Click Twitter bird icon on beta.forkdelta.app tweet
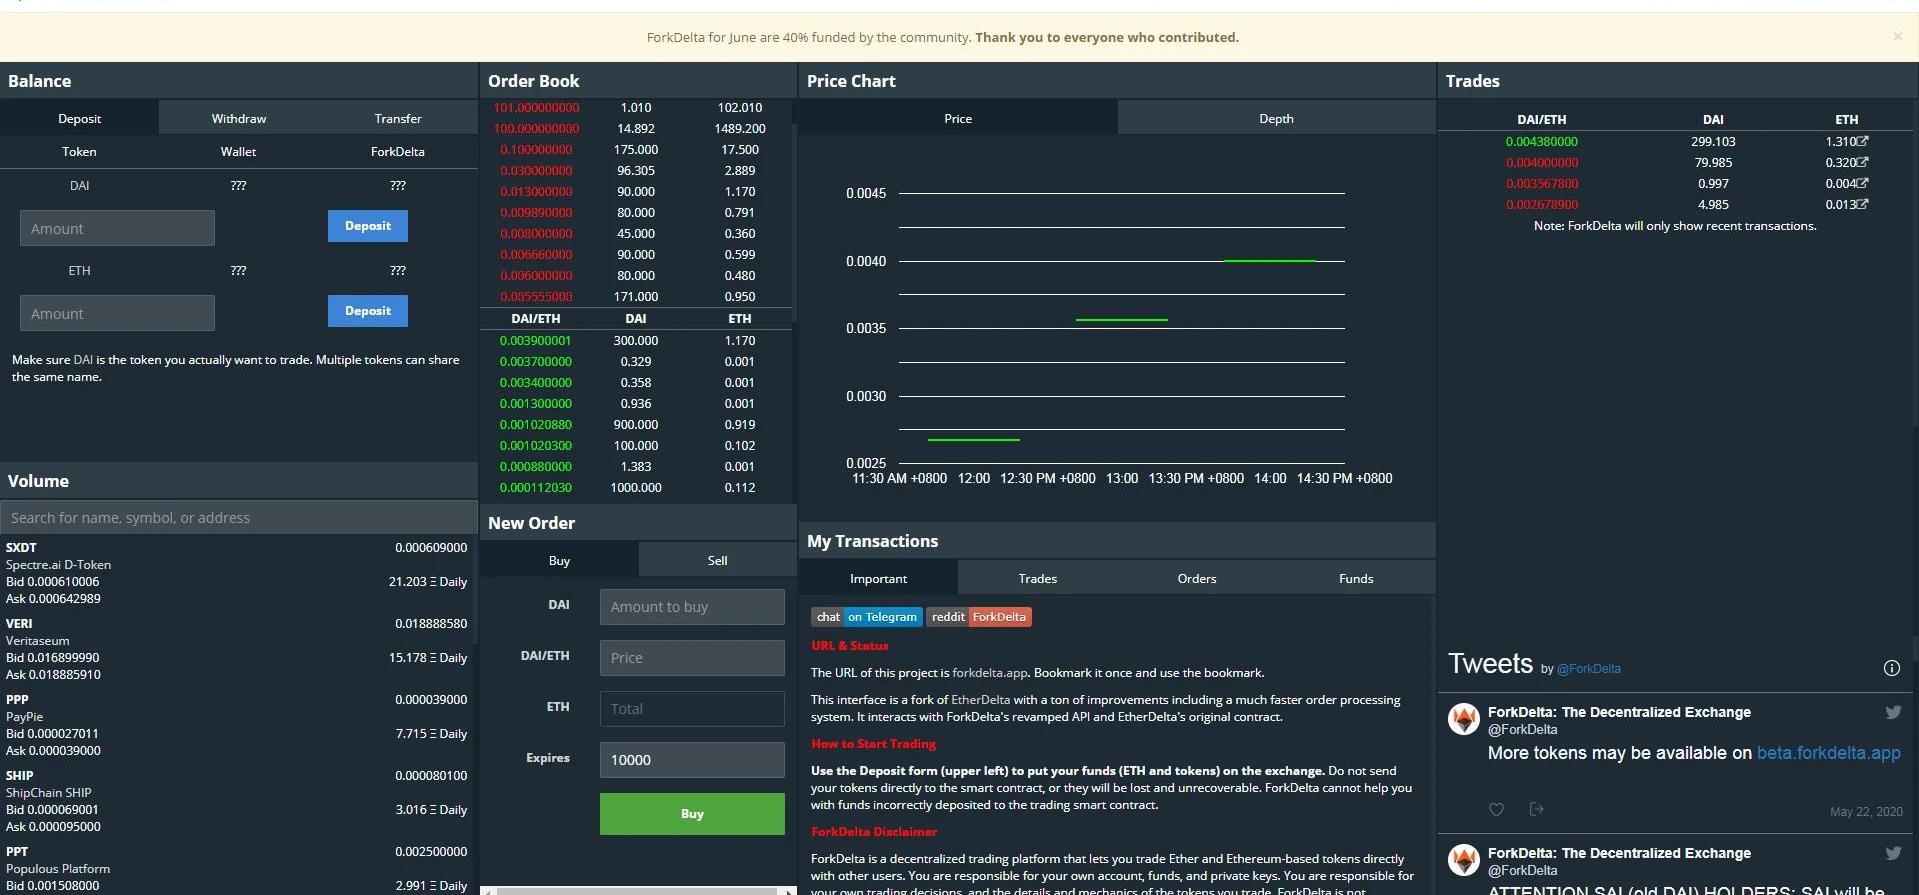Viewport: 1919px width, 895px height. [1893, 712]
